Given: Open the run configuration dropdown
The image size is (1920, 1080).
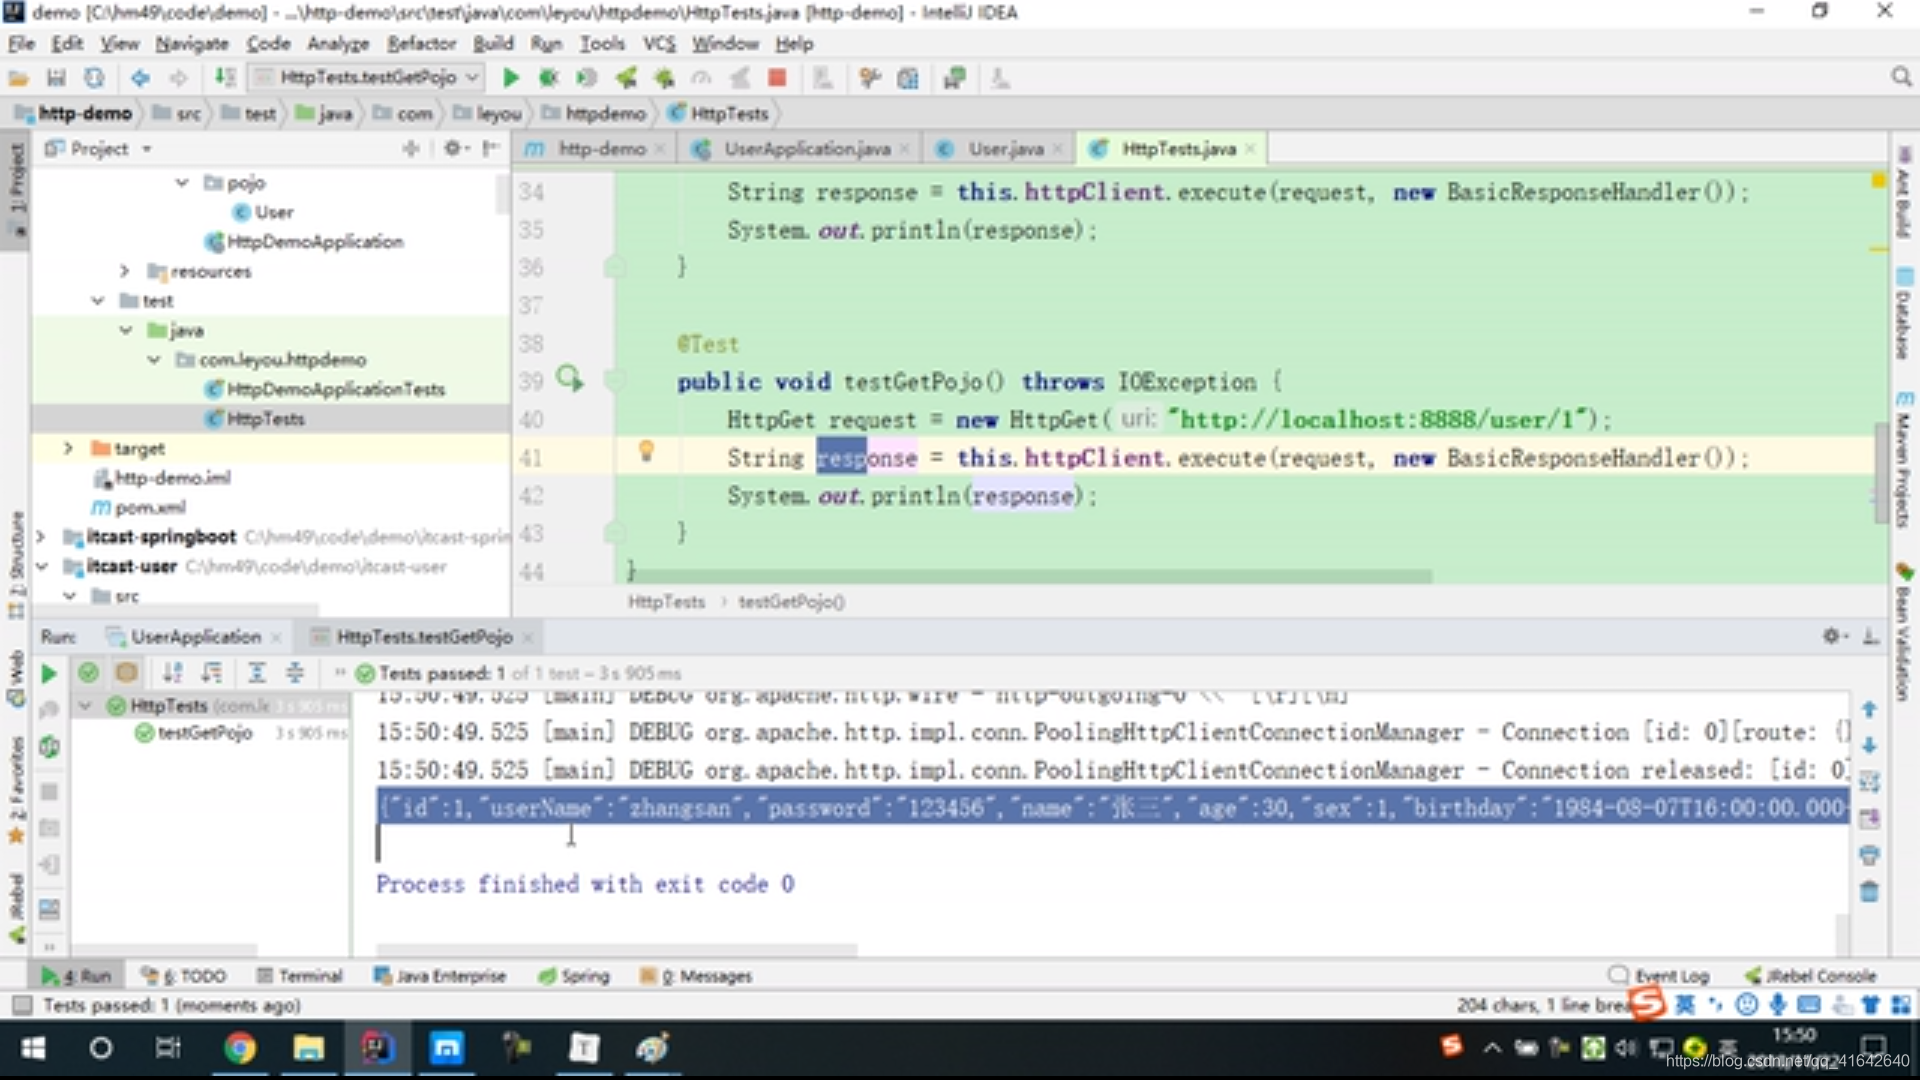Looking at the screenshot, I should 367,77.
